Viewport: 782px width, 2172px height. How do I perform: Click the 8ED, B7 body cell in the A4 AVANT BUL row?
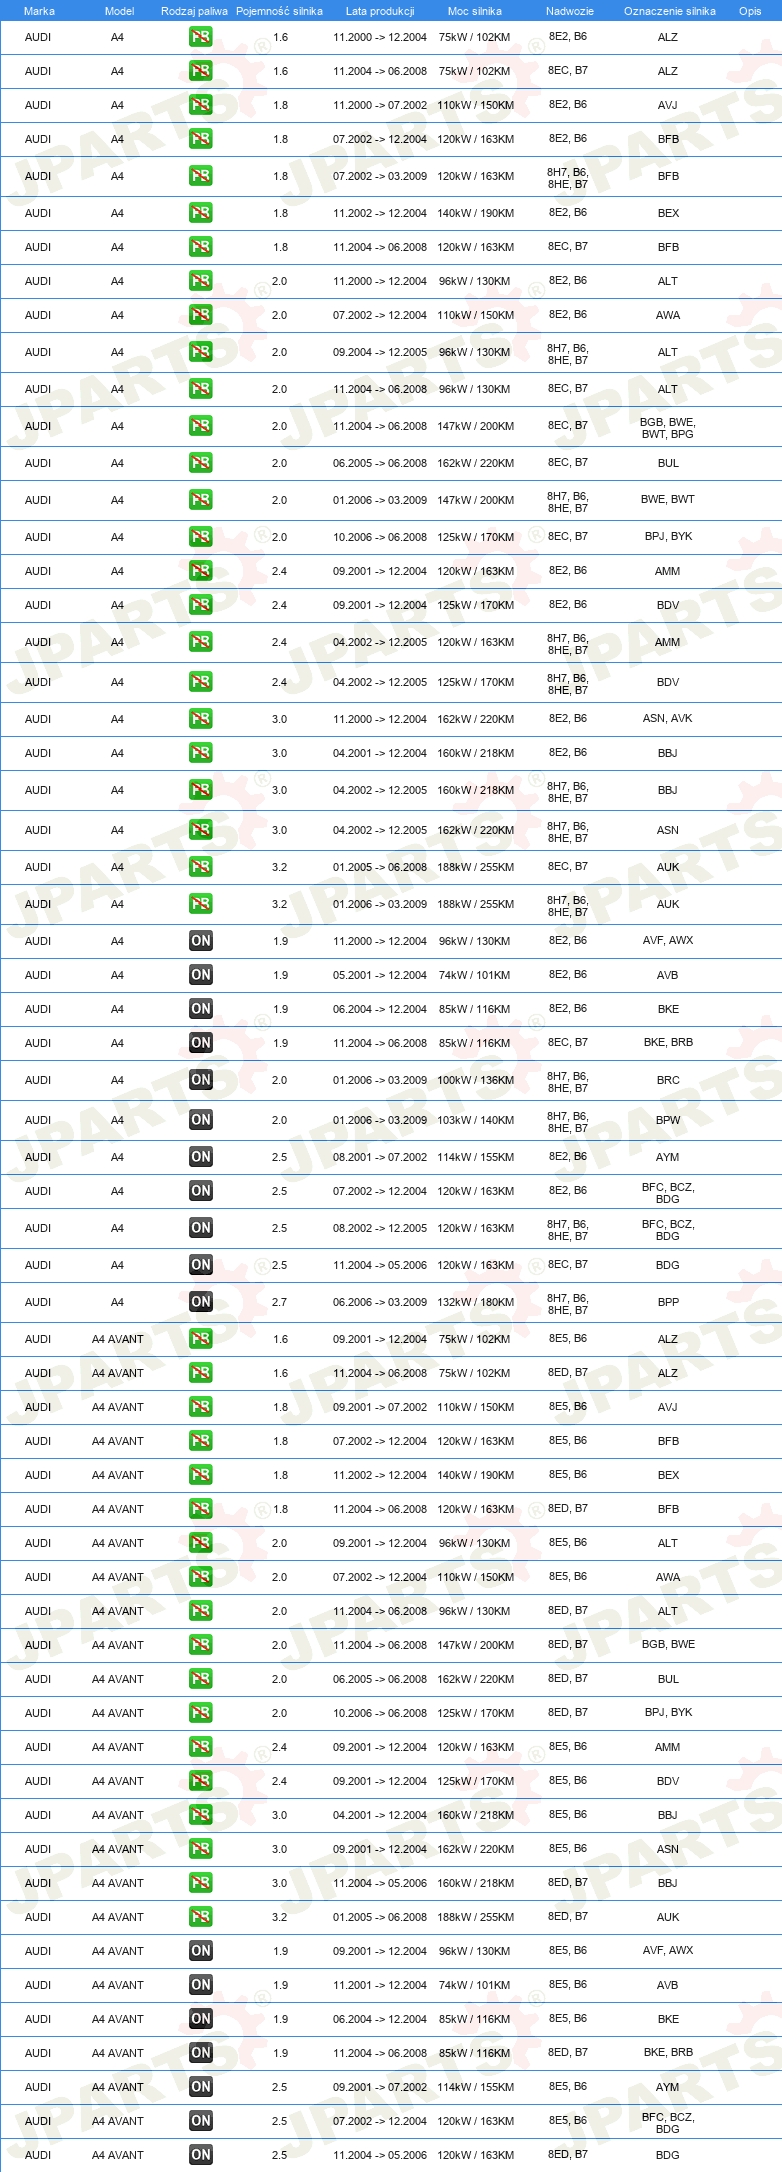(x=568, y=1678)
